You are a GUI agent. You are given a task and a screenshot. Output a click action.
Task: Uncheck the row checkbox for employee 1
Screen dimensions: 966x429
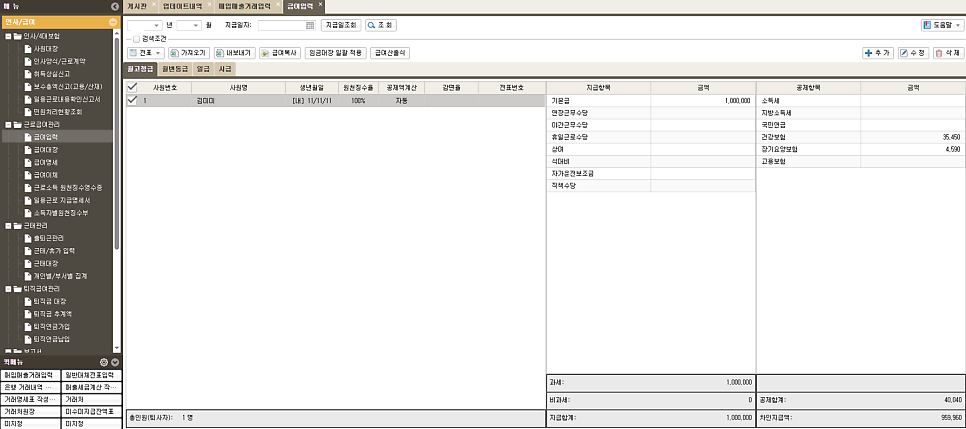(132, 100)
